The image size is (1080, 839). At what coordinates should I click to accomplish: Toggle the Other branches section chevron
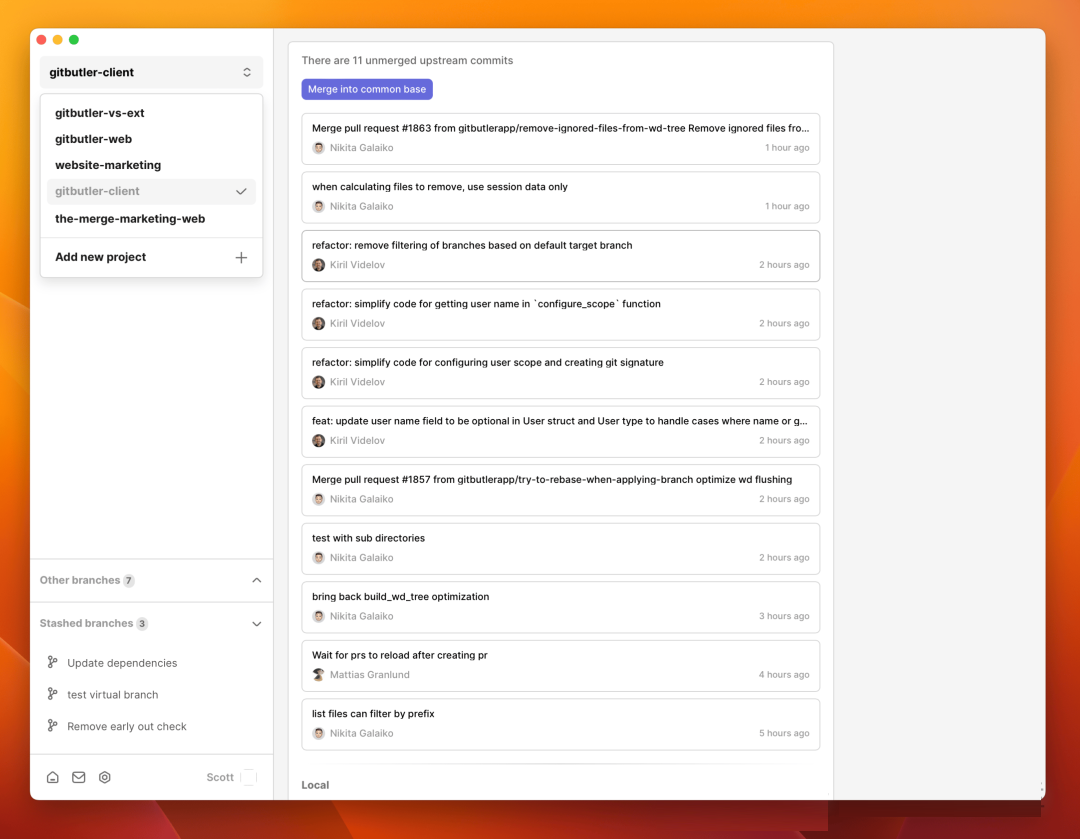coord(257,580)
